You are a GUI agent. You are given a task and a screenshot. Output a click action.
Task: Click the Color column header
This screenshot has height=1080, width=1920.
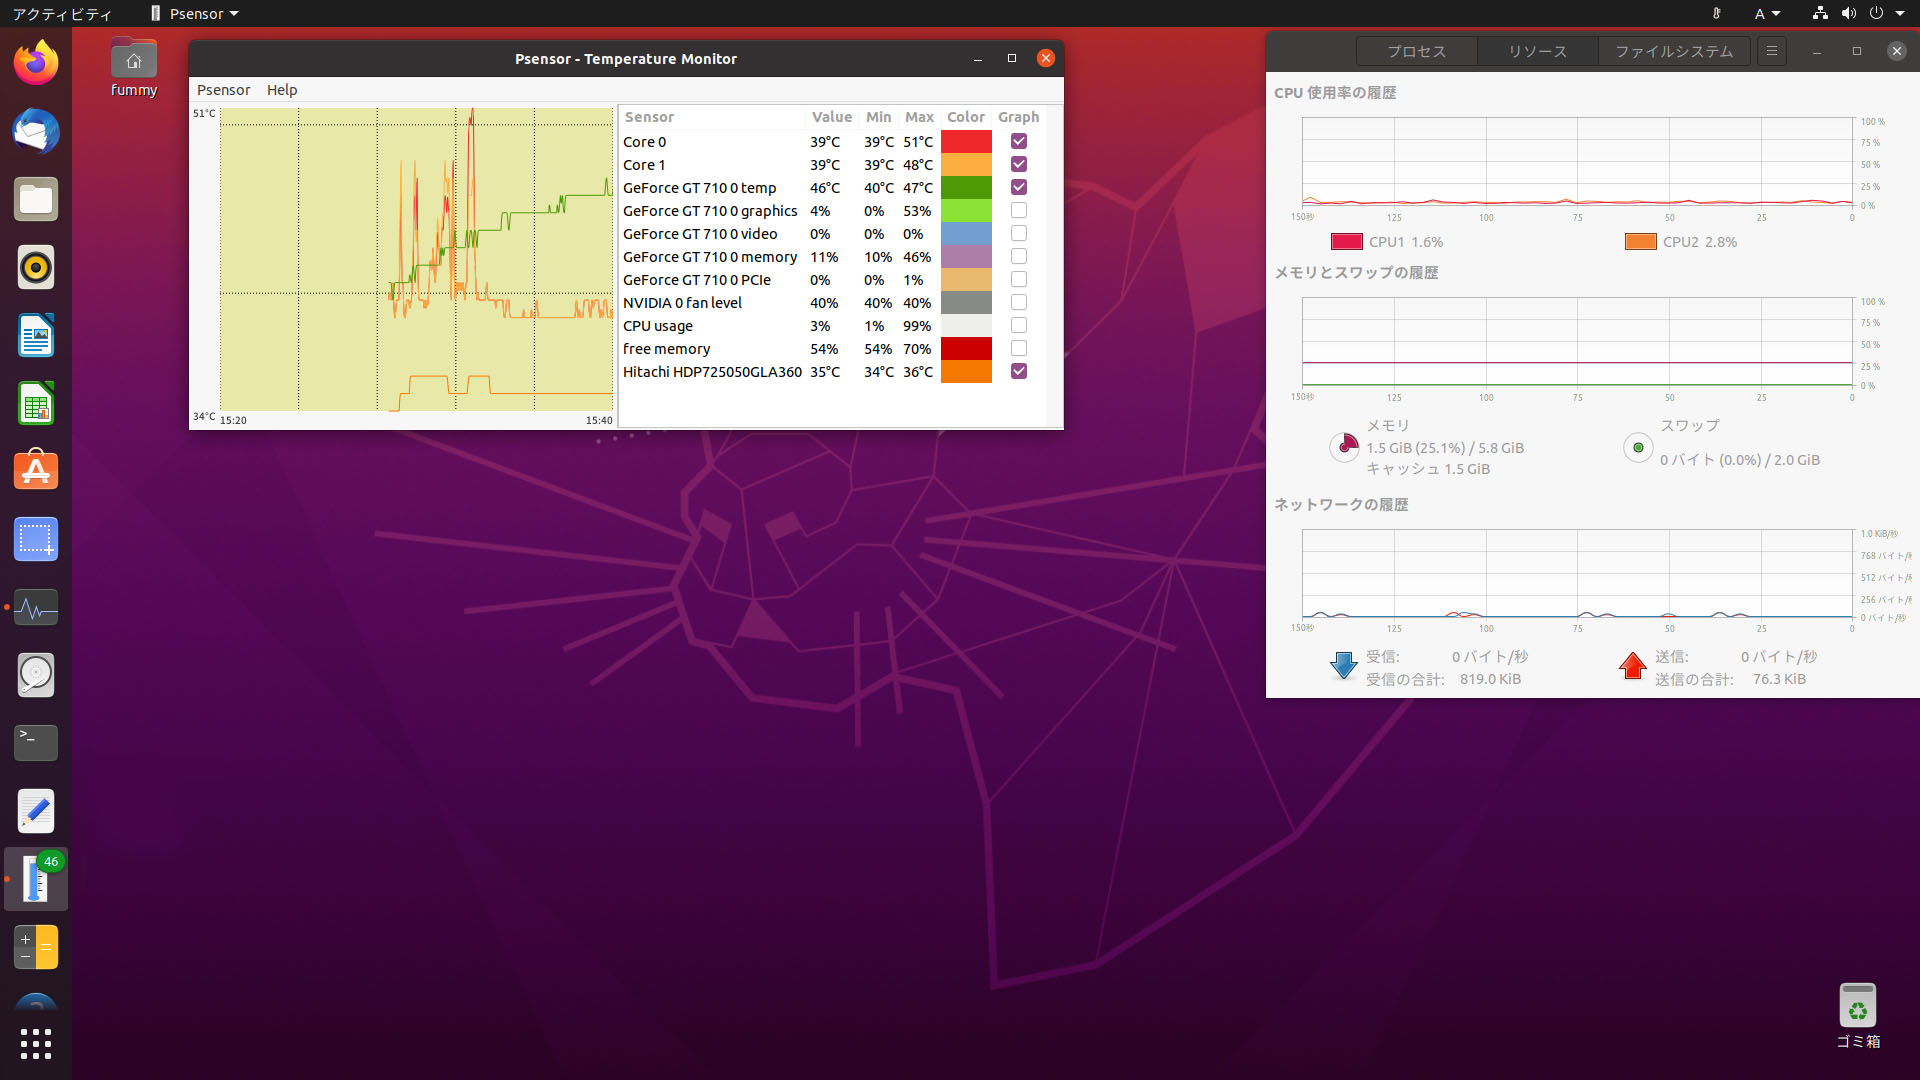click(966, 117)
